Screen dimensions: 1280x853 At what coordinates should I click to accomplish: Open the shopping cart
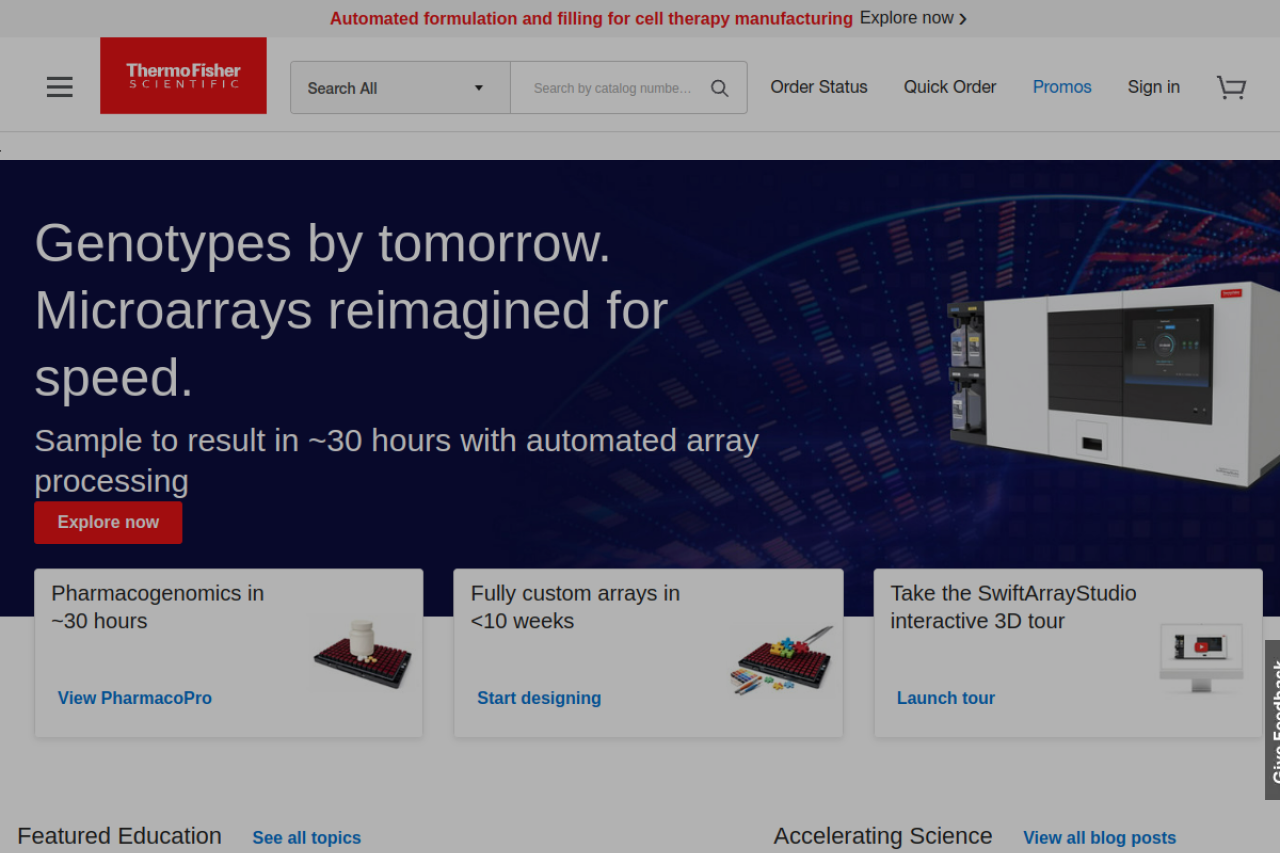[x=1231, y=88]
